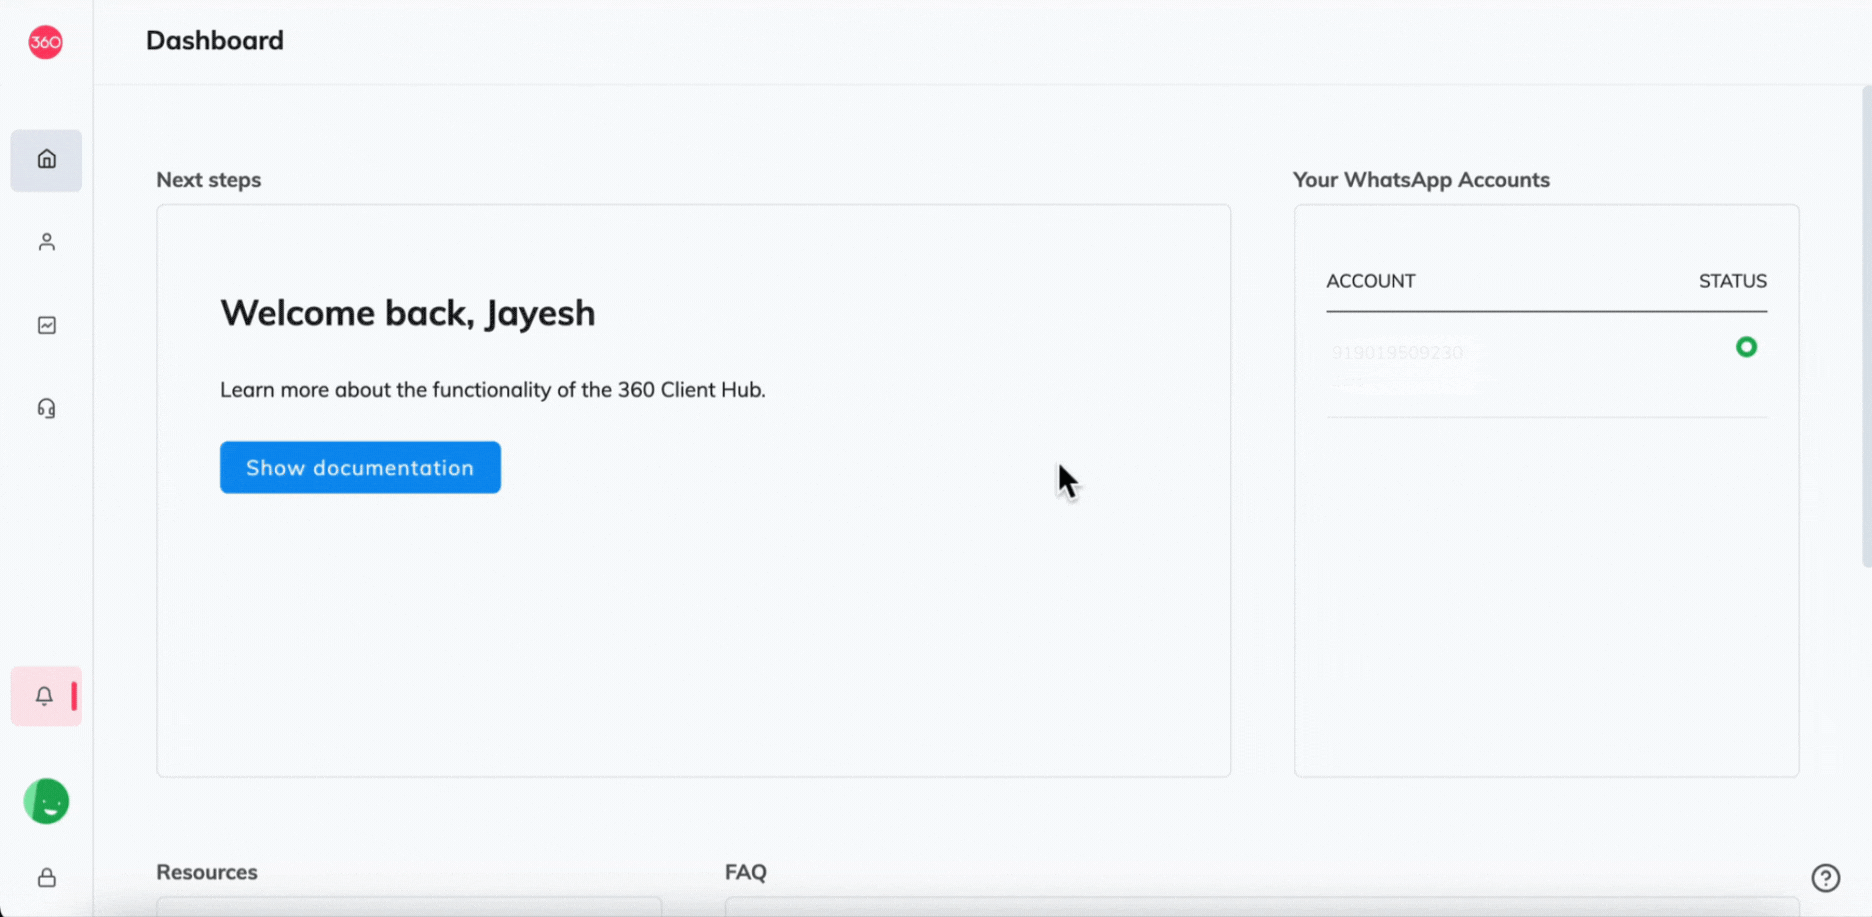This screenshot has height=917, width=1872.
Task: Open the support headset sidebar icon
Action: point(46,409)
